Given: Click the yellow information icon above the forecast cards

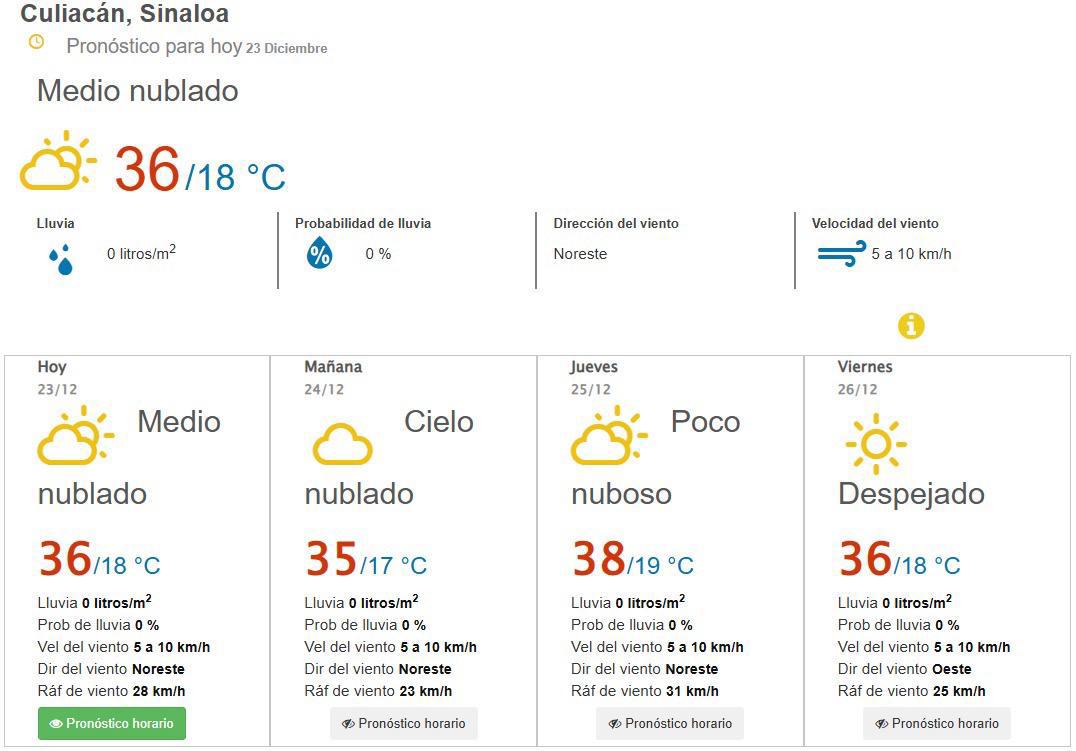Looking at the screenshot, I should click(x=911, y=326).
